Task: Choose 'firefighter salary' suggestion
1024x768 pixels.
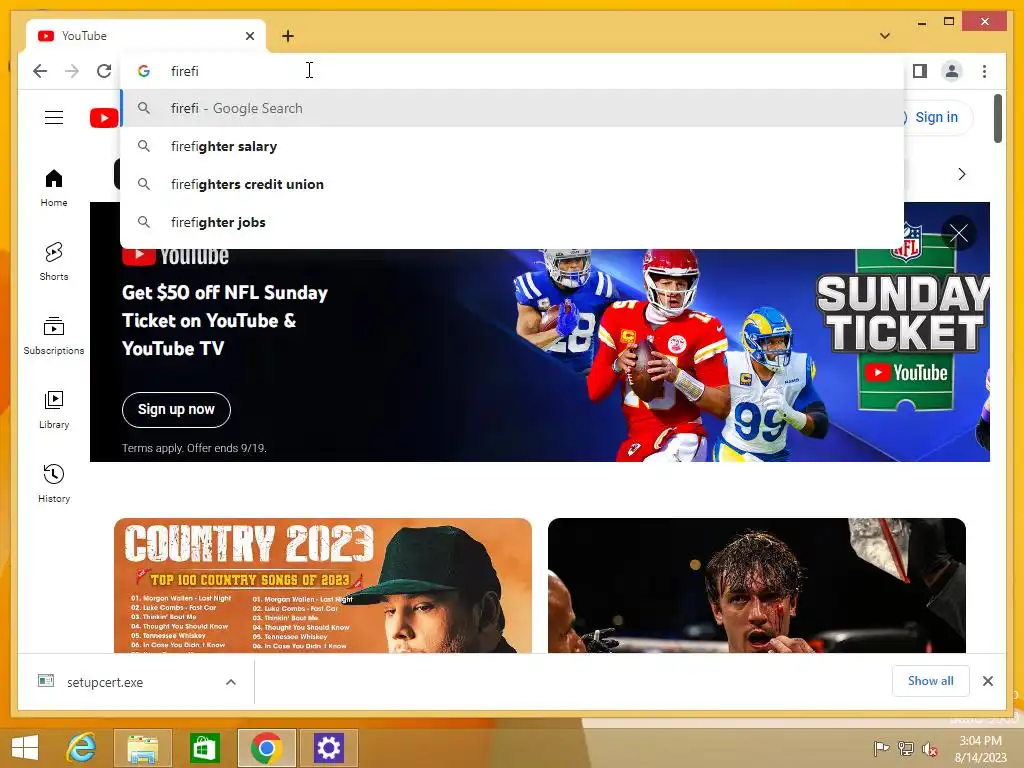Action: point(512,146)
